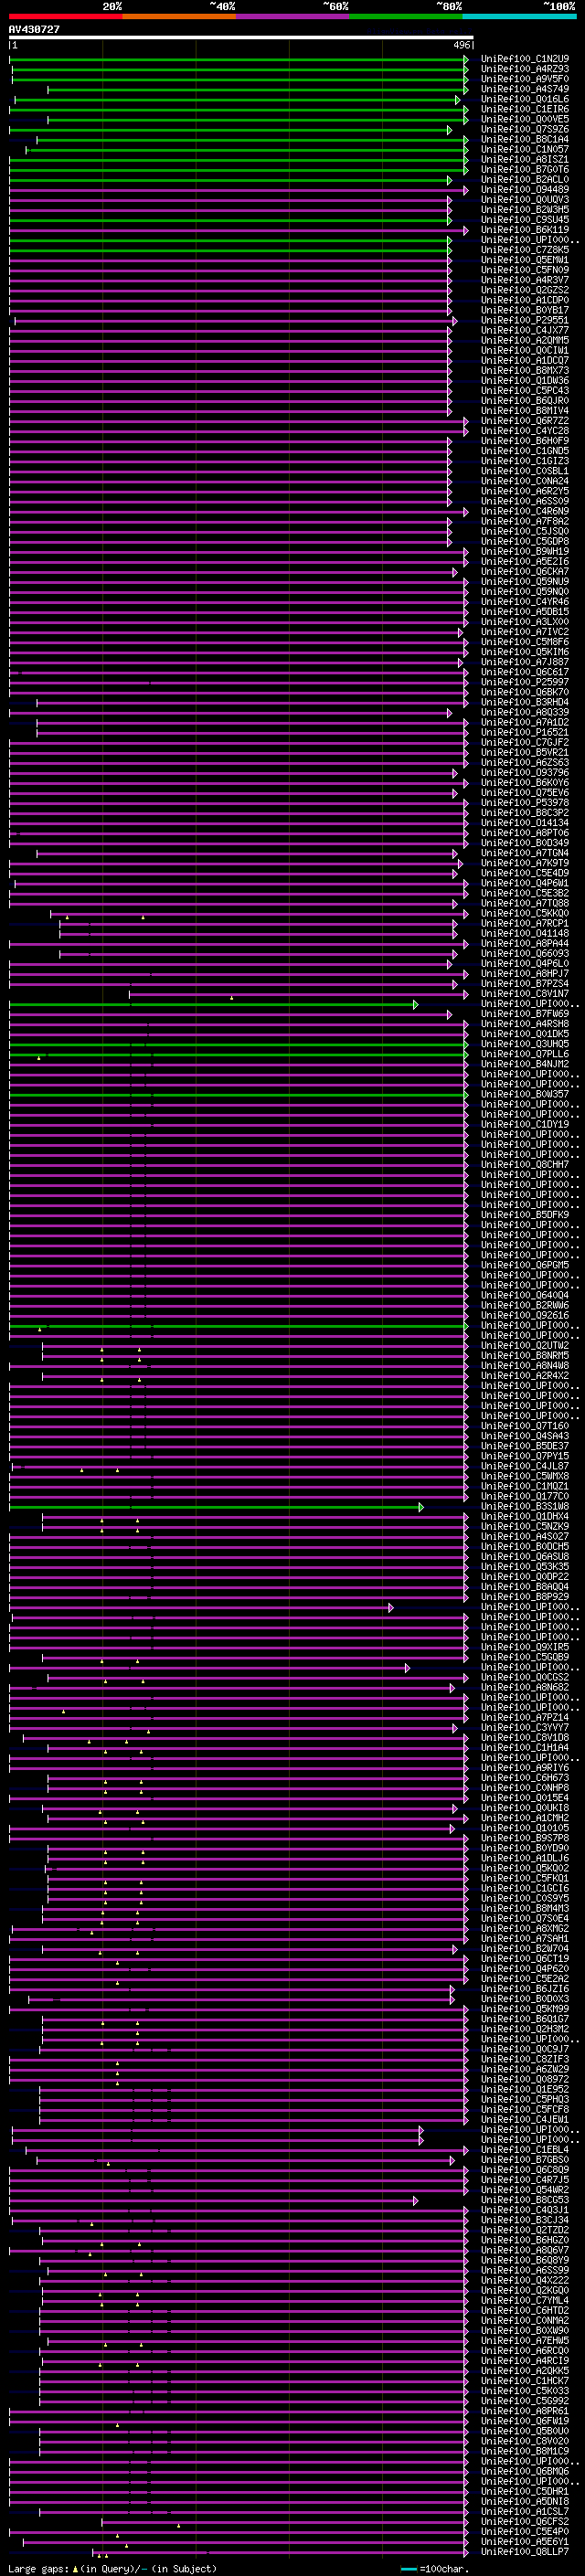Image resolution: width=585 pixels, height=2576 pixels.
Task: Select the UniRef100_P53978 label
Action: pyautogui.click(x=525, y=803)
